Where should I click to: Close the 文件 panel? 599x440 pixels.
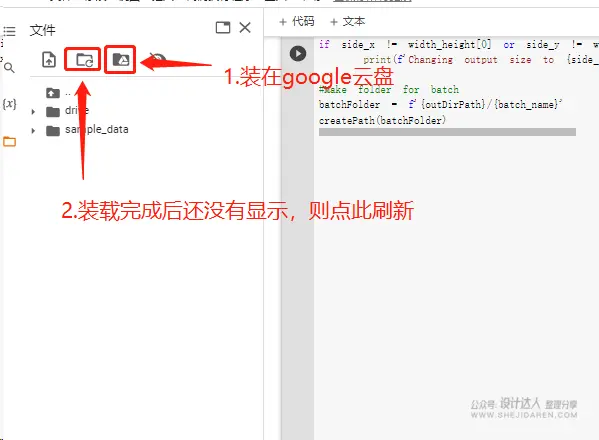pyautogui.click(x=245, y=28)
